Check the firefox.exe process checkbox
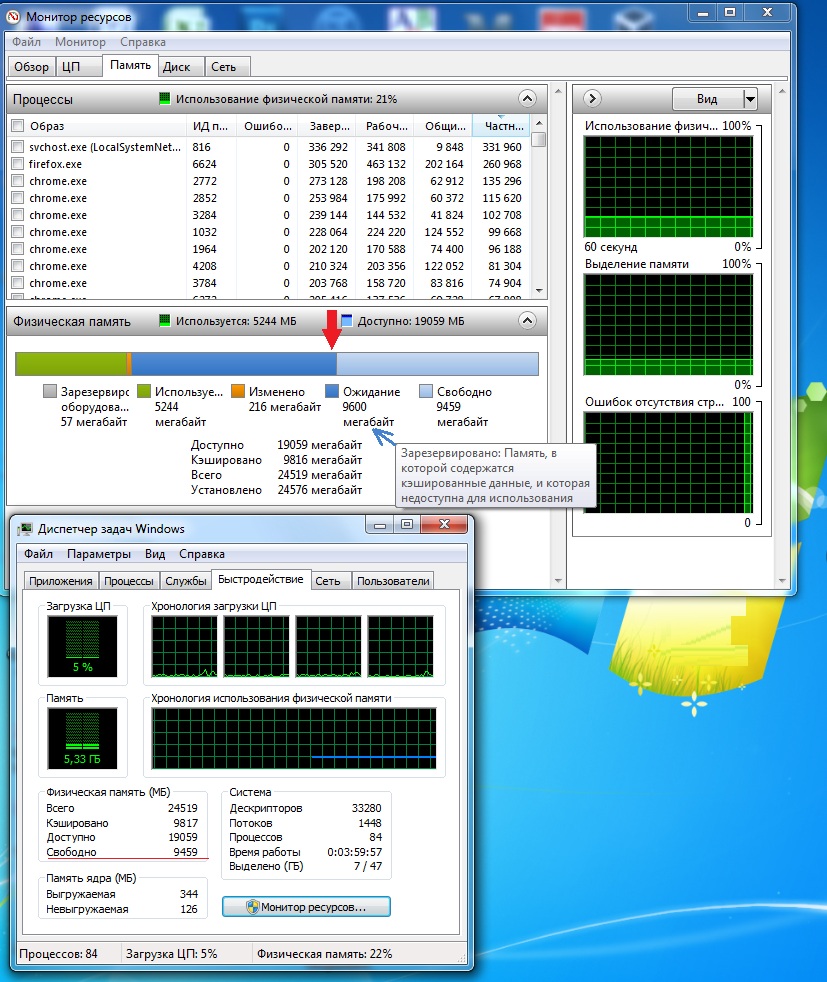The width and height of the screenshot is (827, 982). [17, 164]
